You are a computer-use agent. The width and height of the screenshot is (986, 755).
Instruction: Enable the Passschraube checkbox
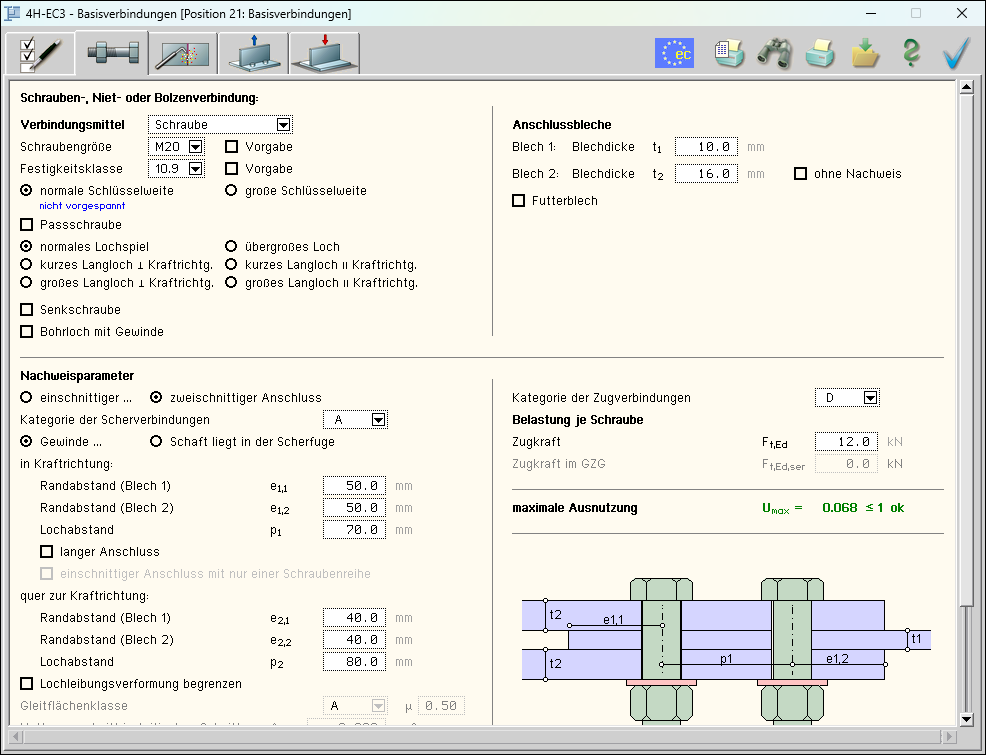[27, 225]
